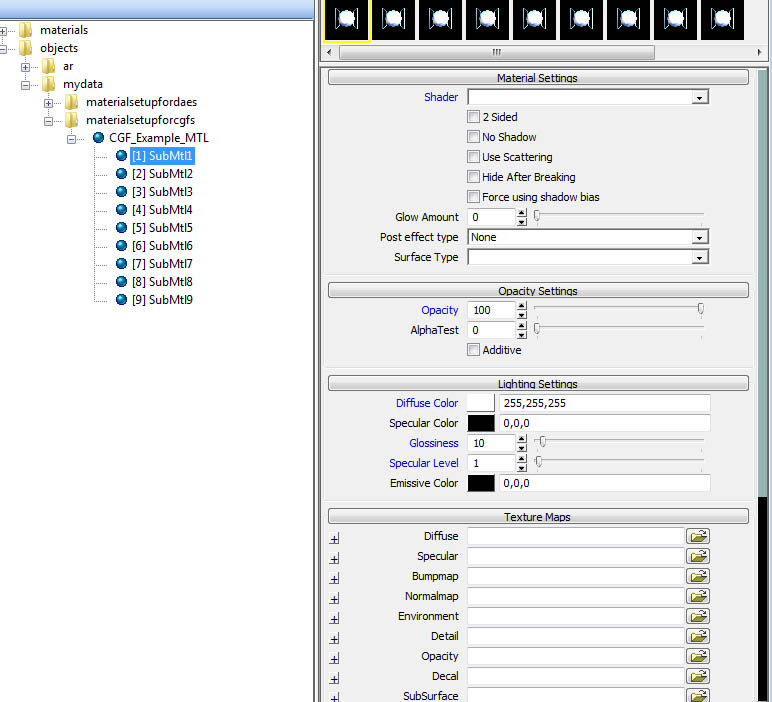The height and width of the screenshot is (702, 772).
Task: Open file browser for Bumpmap texture
Action: pos(698,576)
